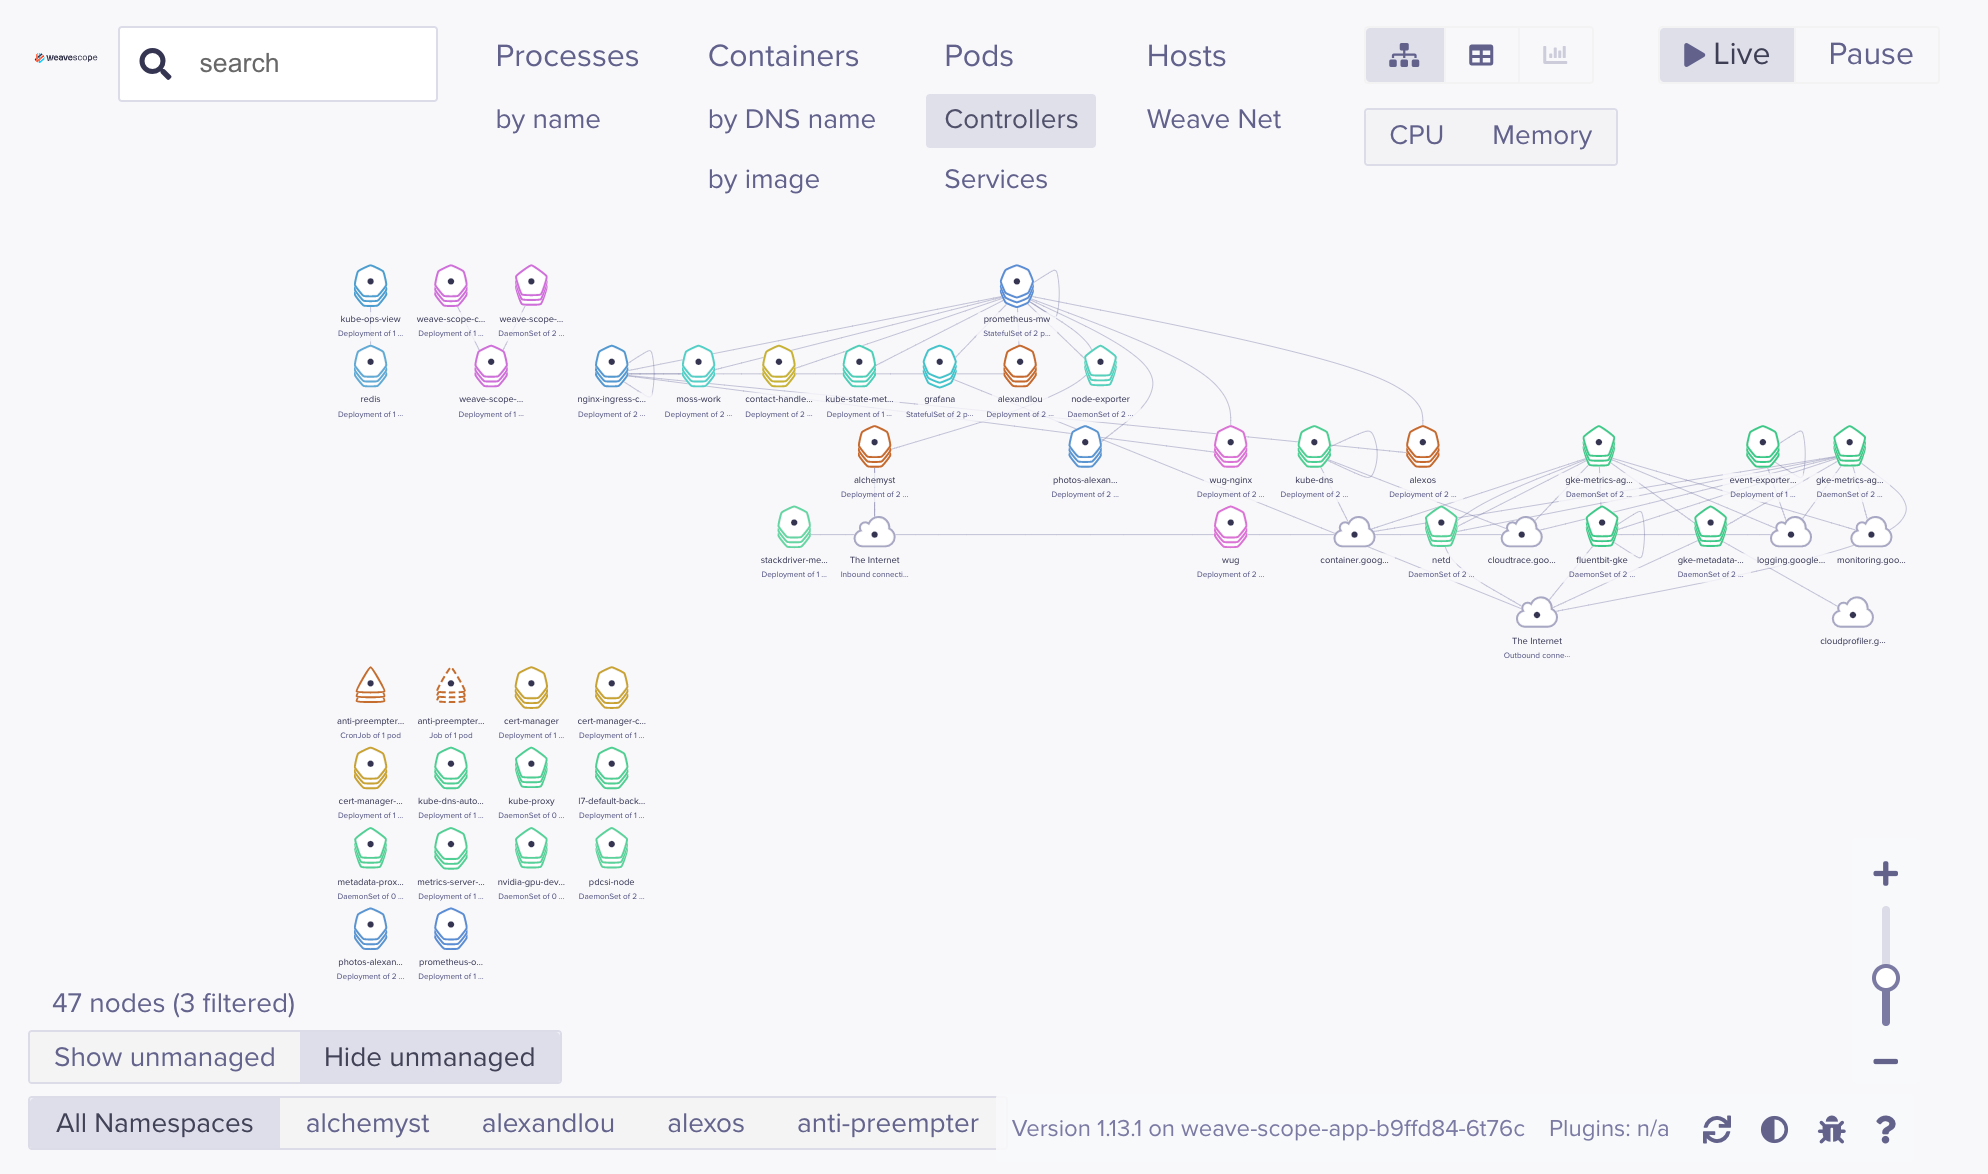This screenshot has height=1174, width=1988.
Task: Select Hide unmanaged option
Action: pos(430,1057)
